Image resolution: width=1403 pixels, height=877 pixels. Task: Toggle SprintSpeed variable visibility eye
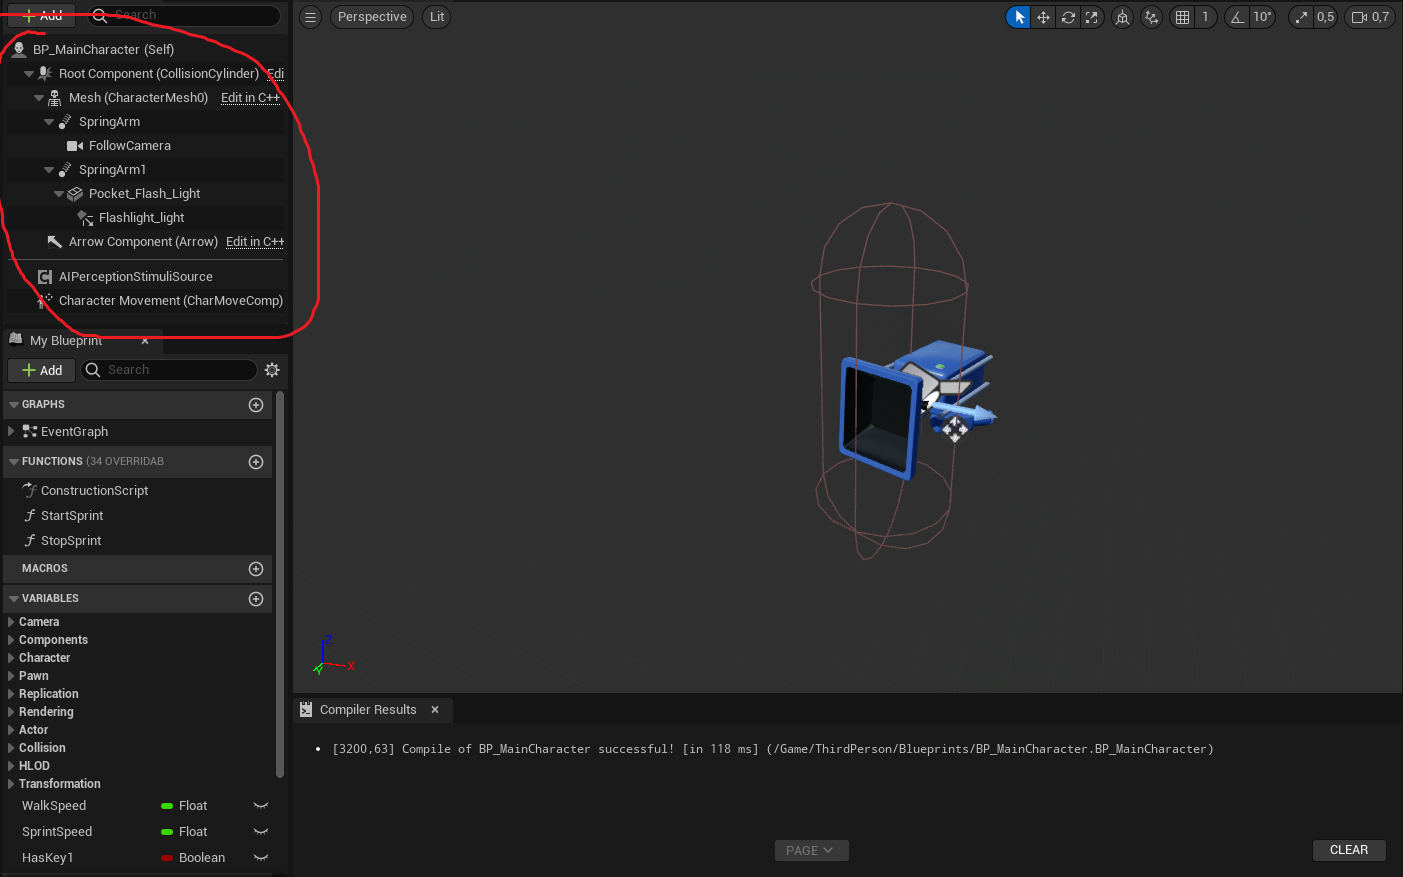pyautogui.click(x=261, y=832)
